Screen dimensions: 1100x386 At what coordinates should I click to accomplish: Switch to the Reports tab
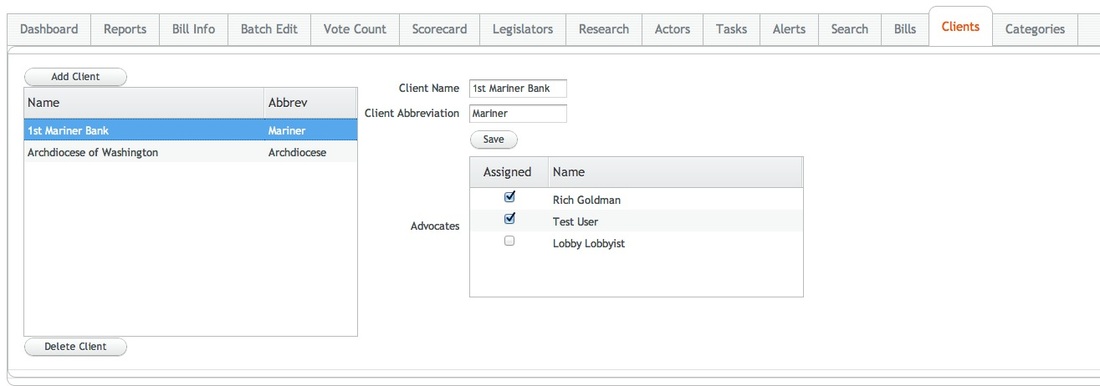125,29
